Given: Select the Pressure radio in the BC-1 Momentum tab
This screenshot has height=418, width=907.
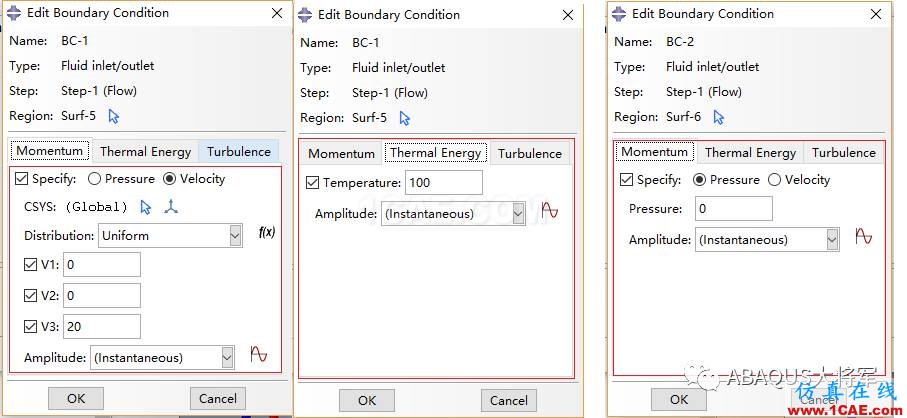Looking at the screenshot, I should point(95,179).
